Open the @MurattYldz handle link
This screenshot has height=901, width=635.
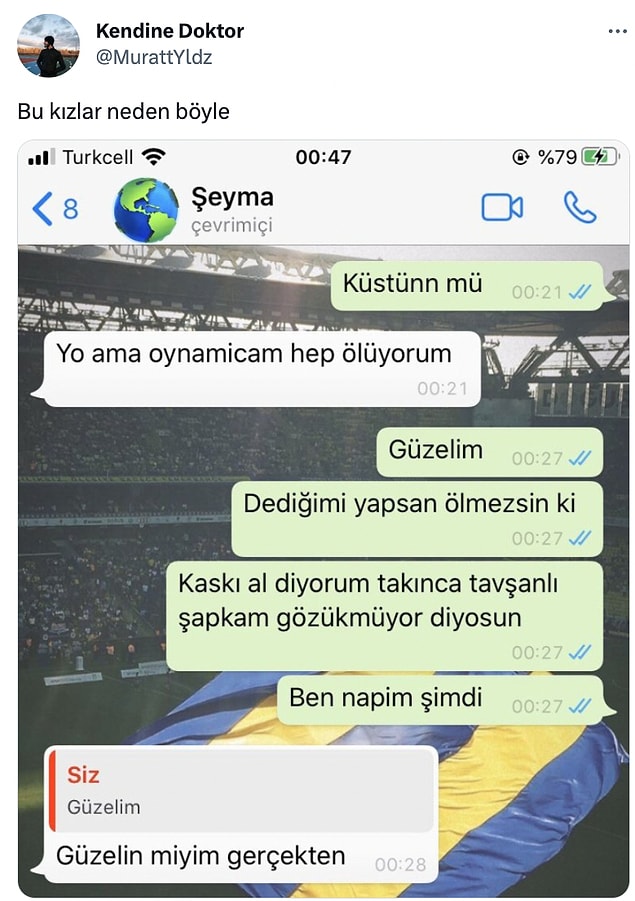tap(154, 57)
